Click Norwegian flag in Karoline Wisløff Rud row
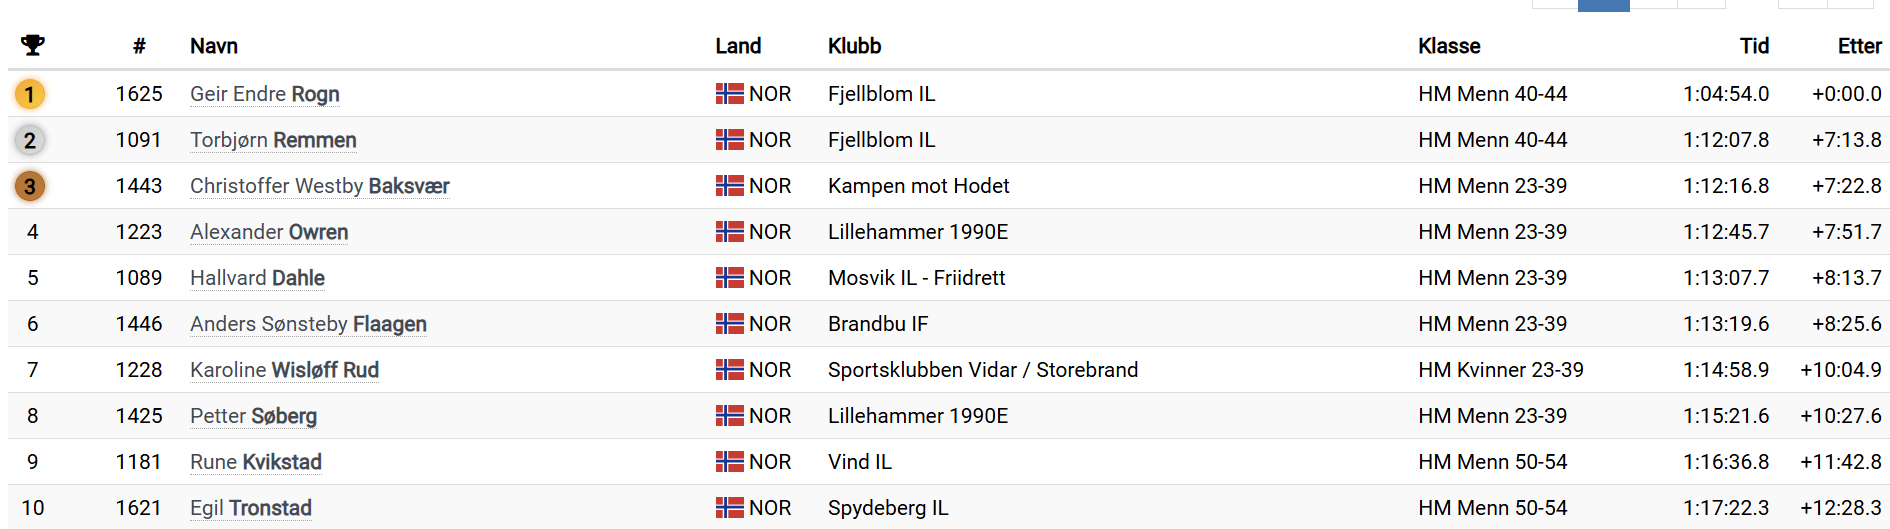The height and width of the screenshot is (529, 1890). (x=730, y=370)
